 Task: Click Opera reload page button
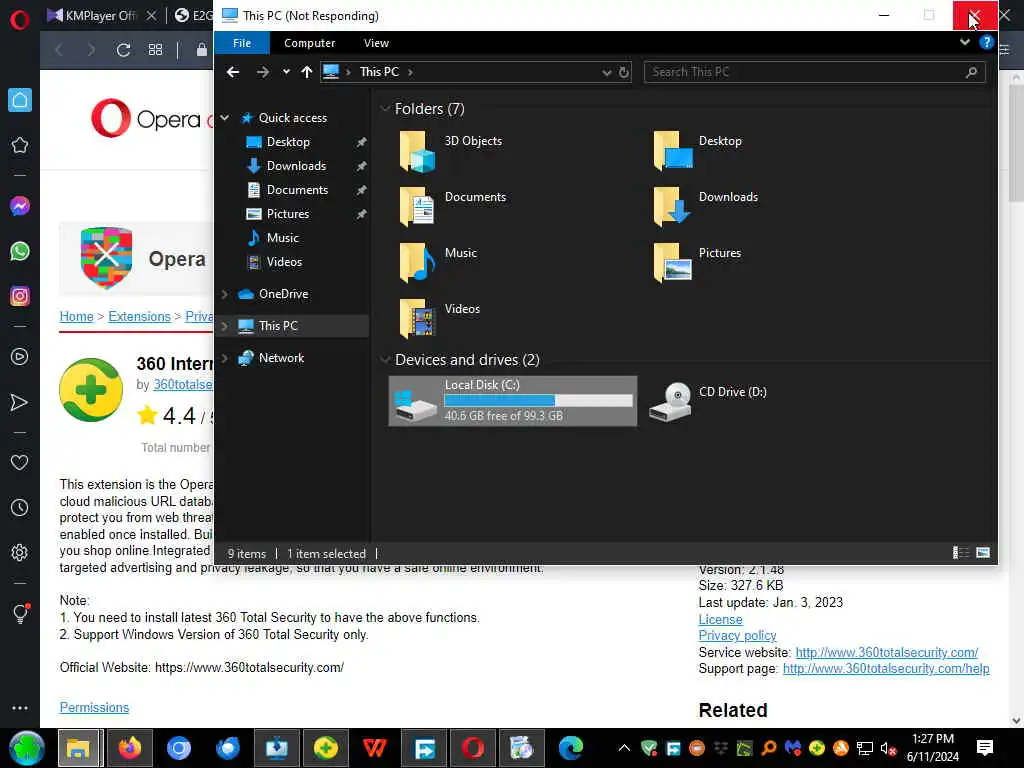point(123,50)
